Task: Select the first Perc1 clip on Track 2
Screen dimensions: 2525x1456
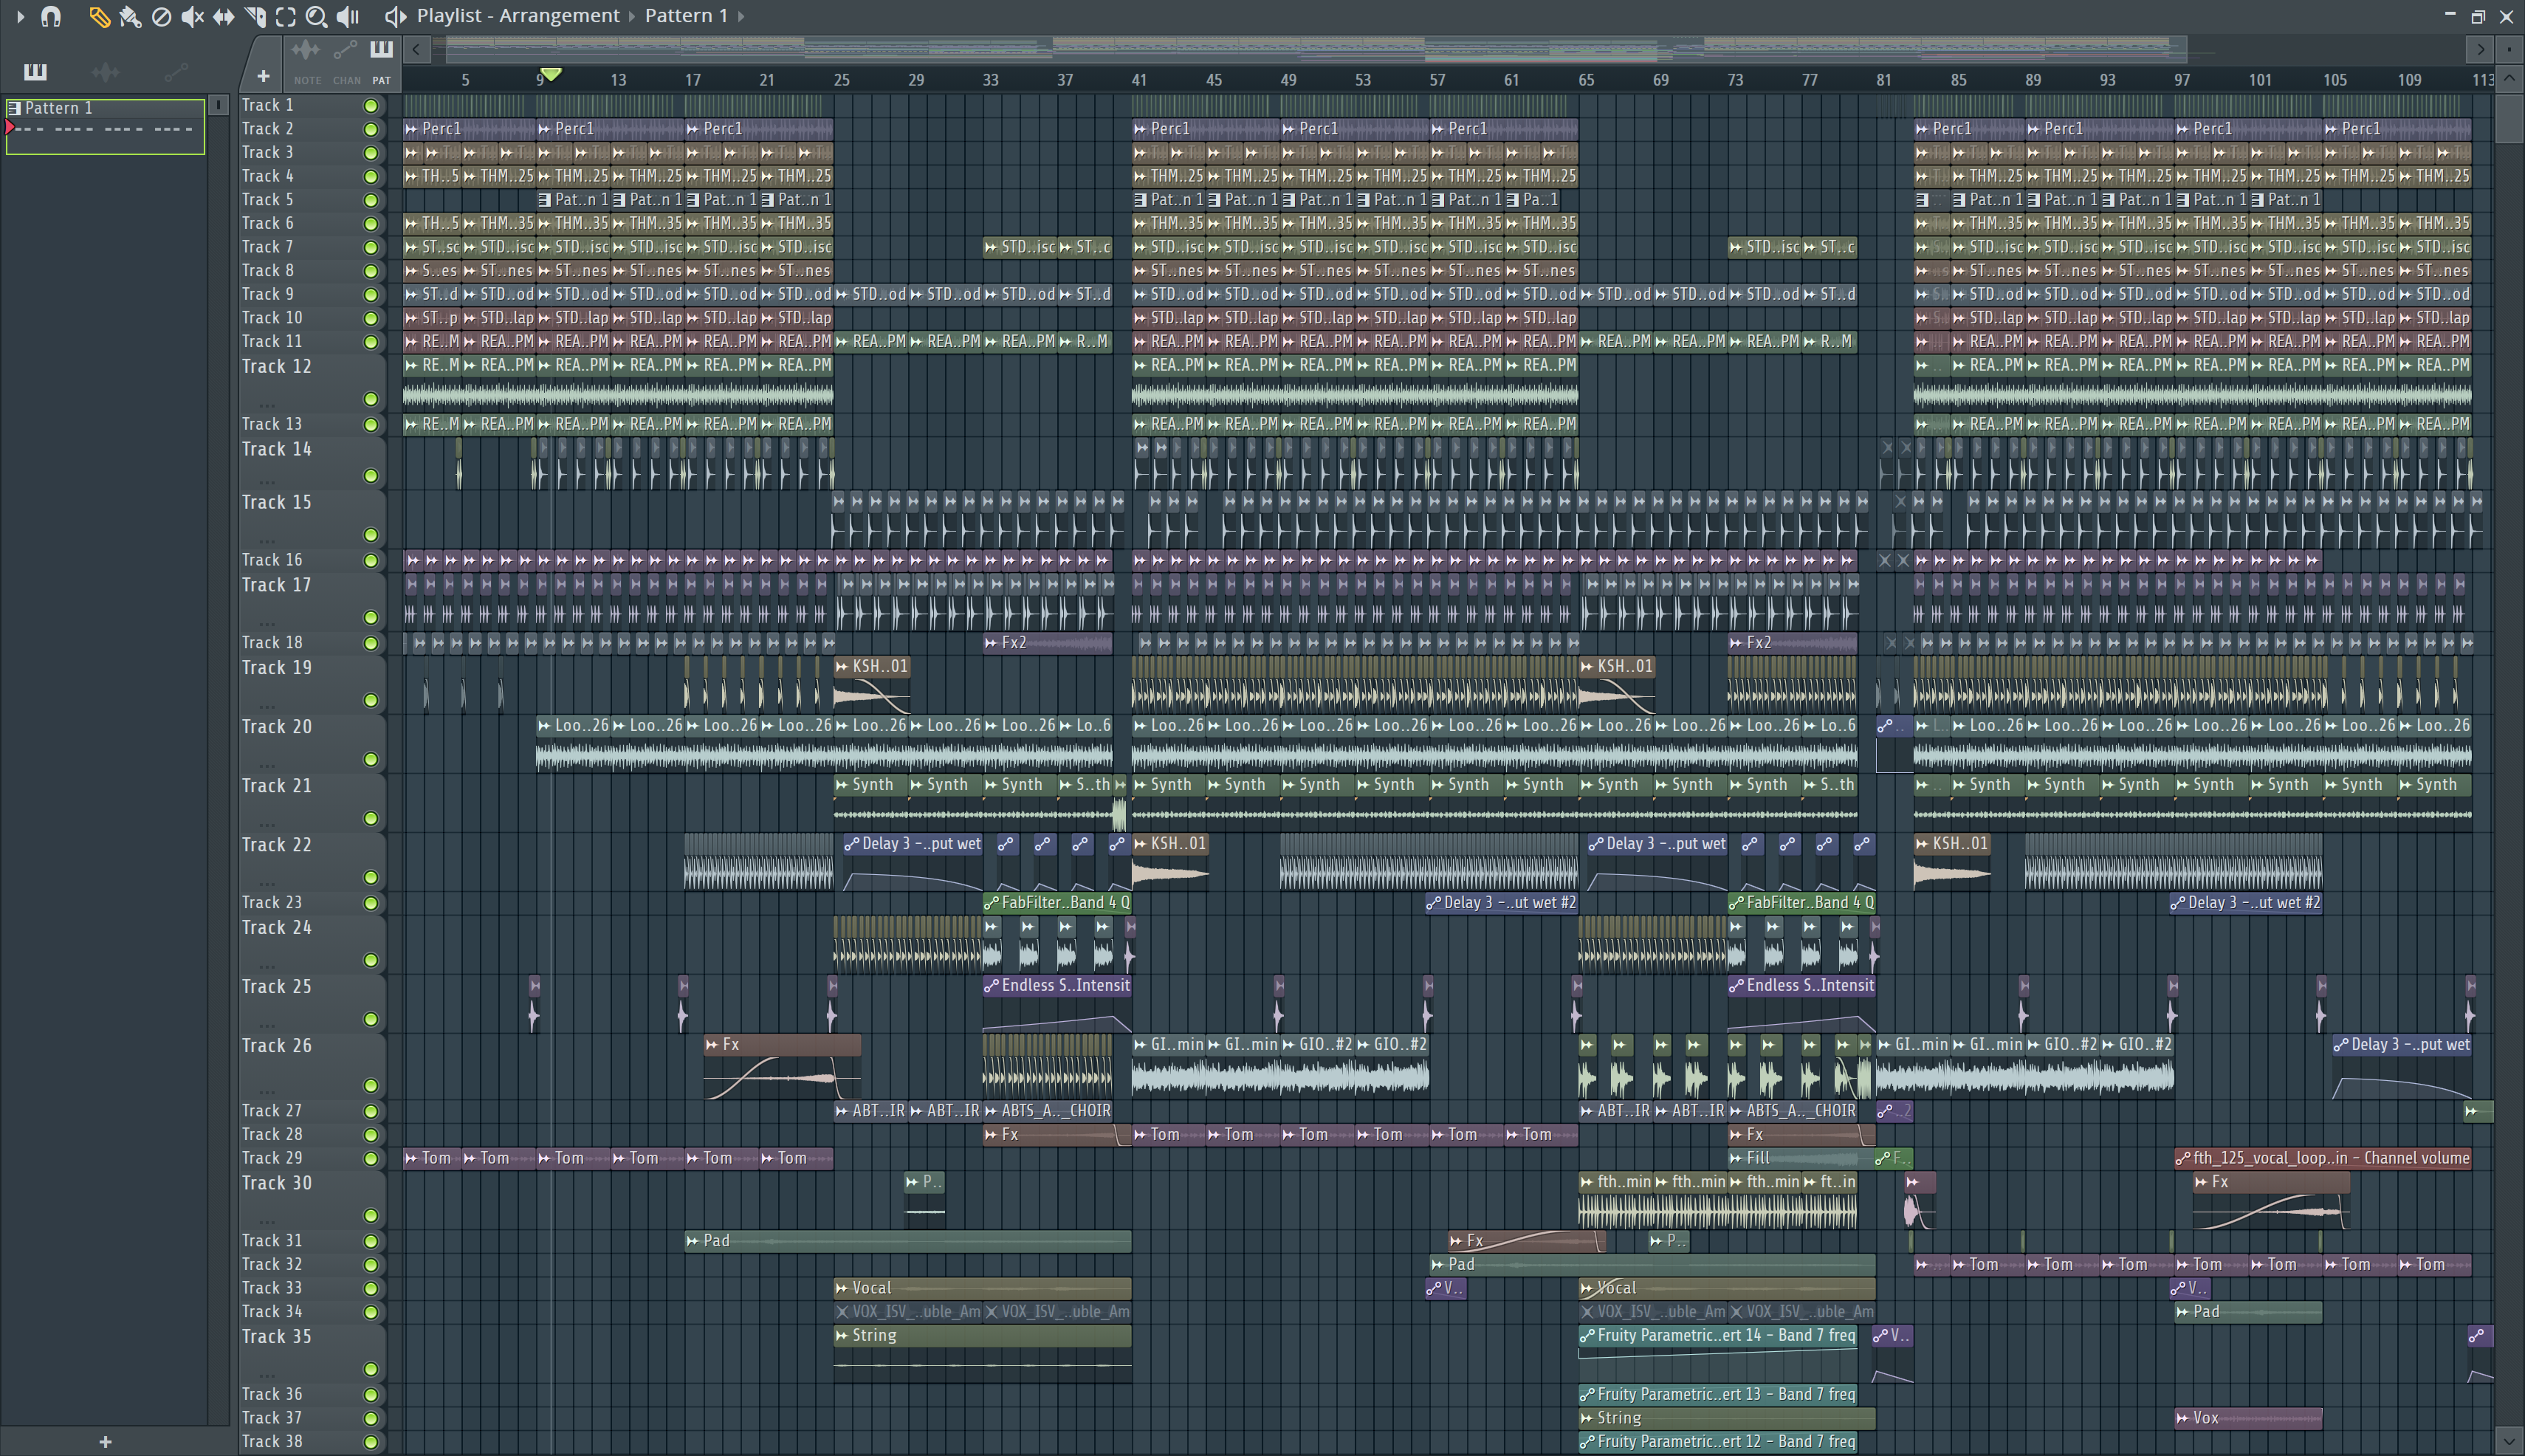Action: pyautogui.click(x=469, y=129)
